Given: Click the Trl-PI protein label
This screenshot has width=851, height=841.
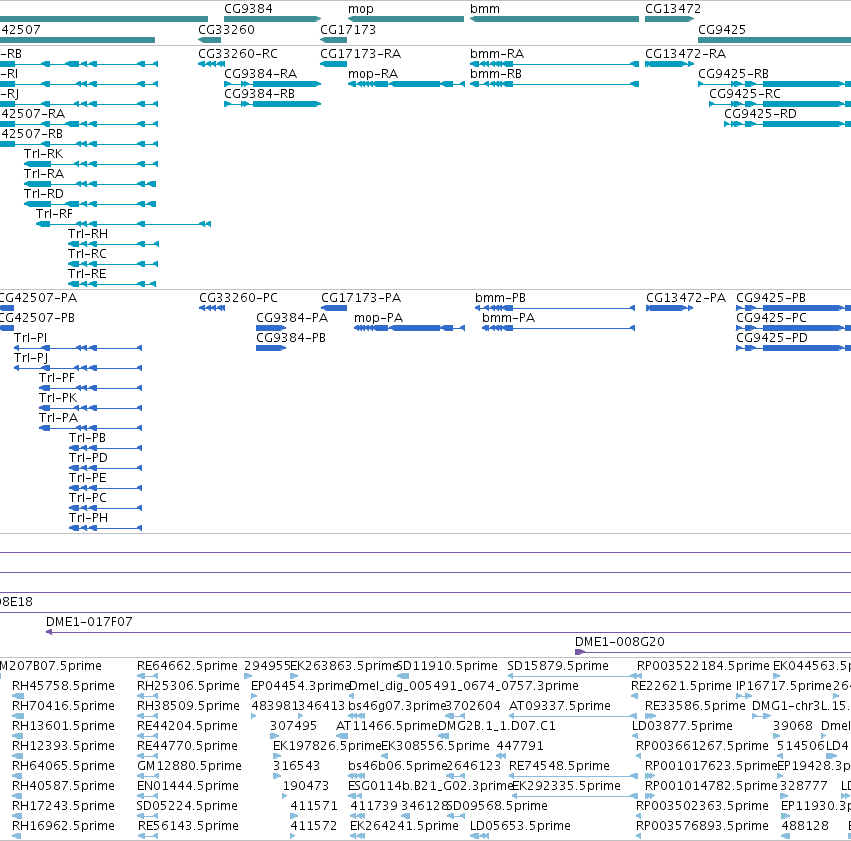Looking at the screenshot, I should click(x=30, y=338).
